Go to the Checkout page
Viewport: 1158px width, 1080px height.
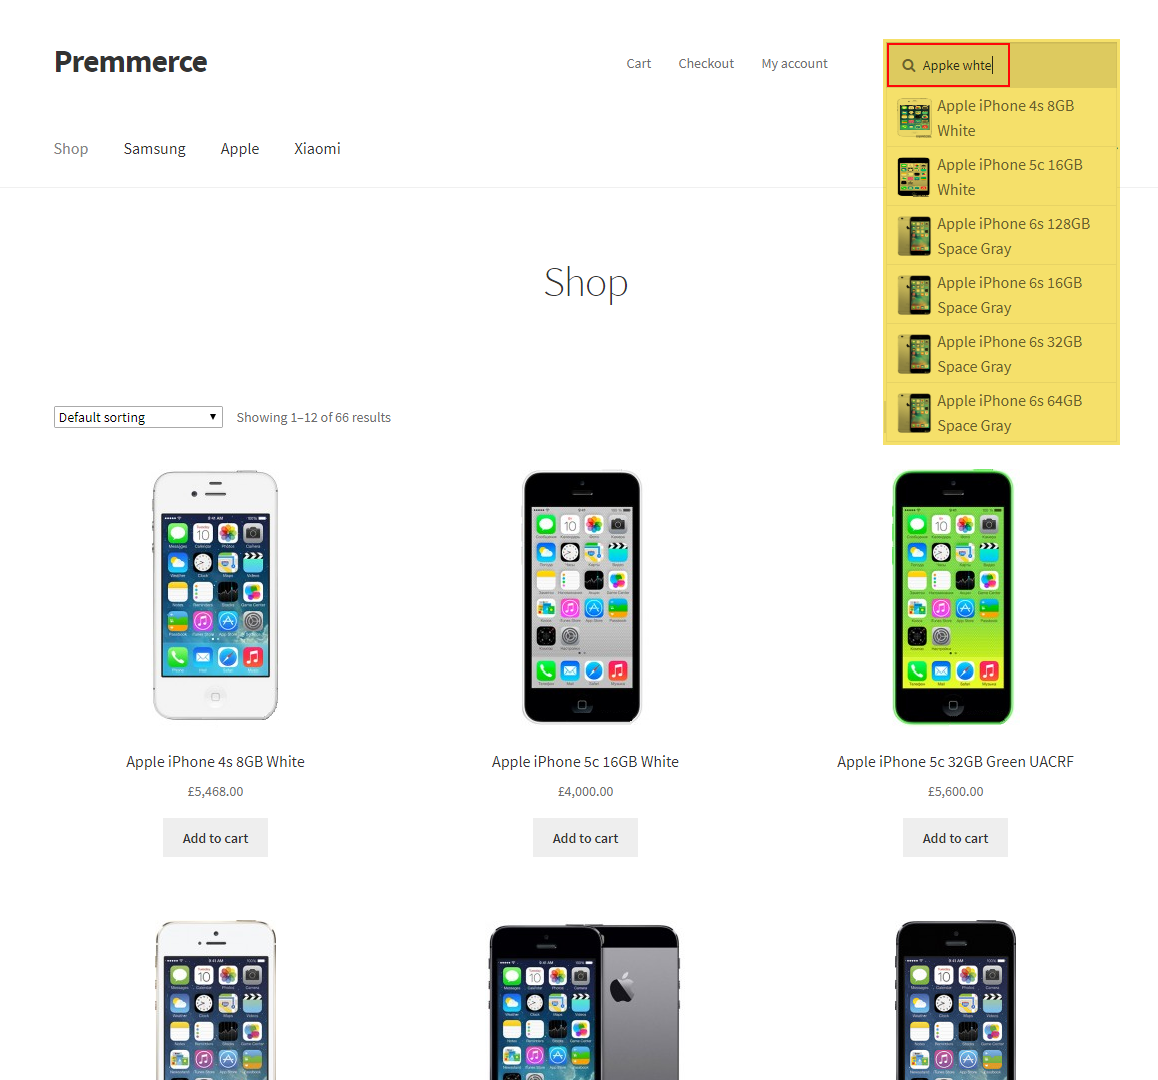tap(706, 64)
